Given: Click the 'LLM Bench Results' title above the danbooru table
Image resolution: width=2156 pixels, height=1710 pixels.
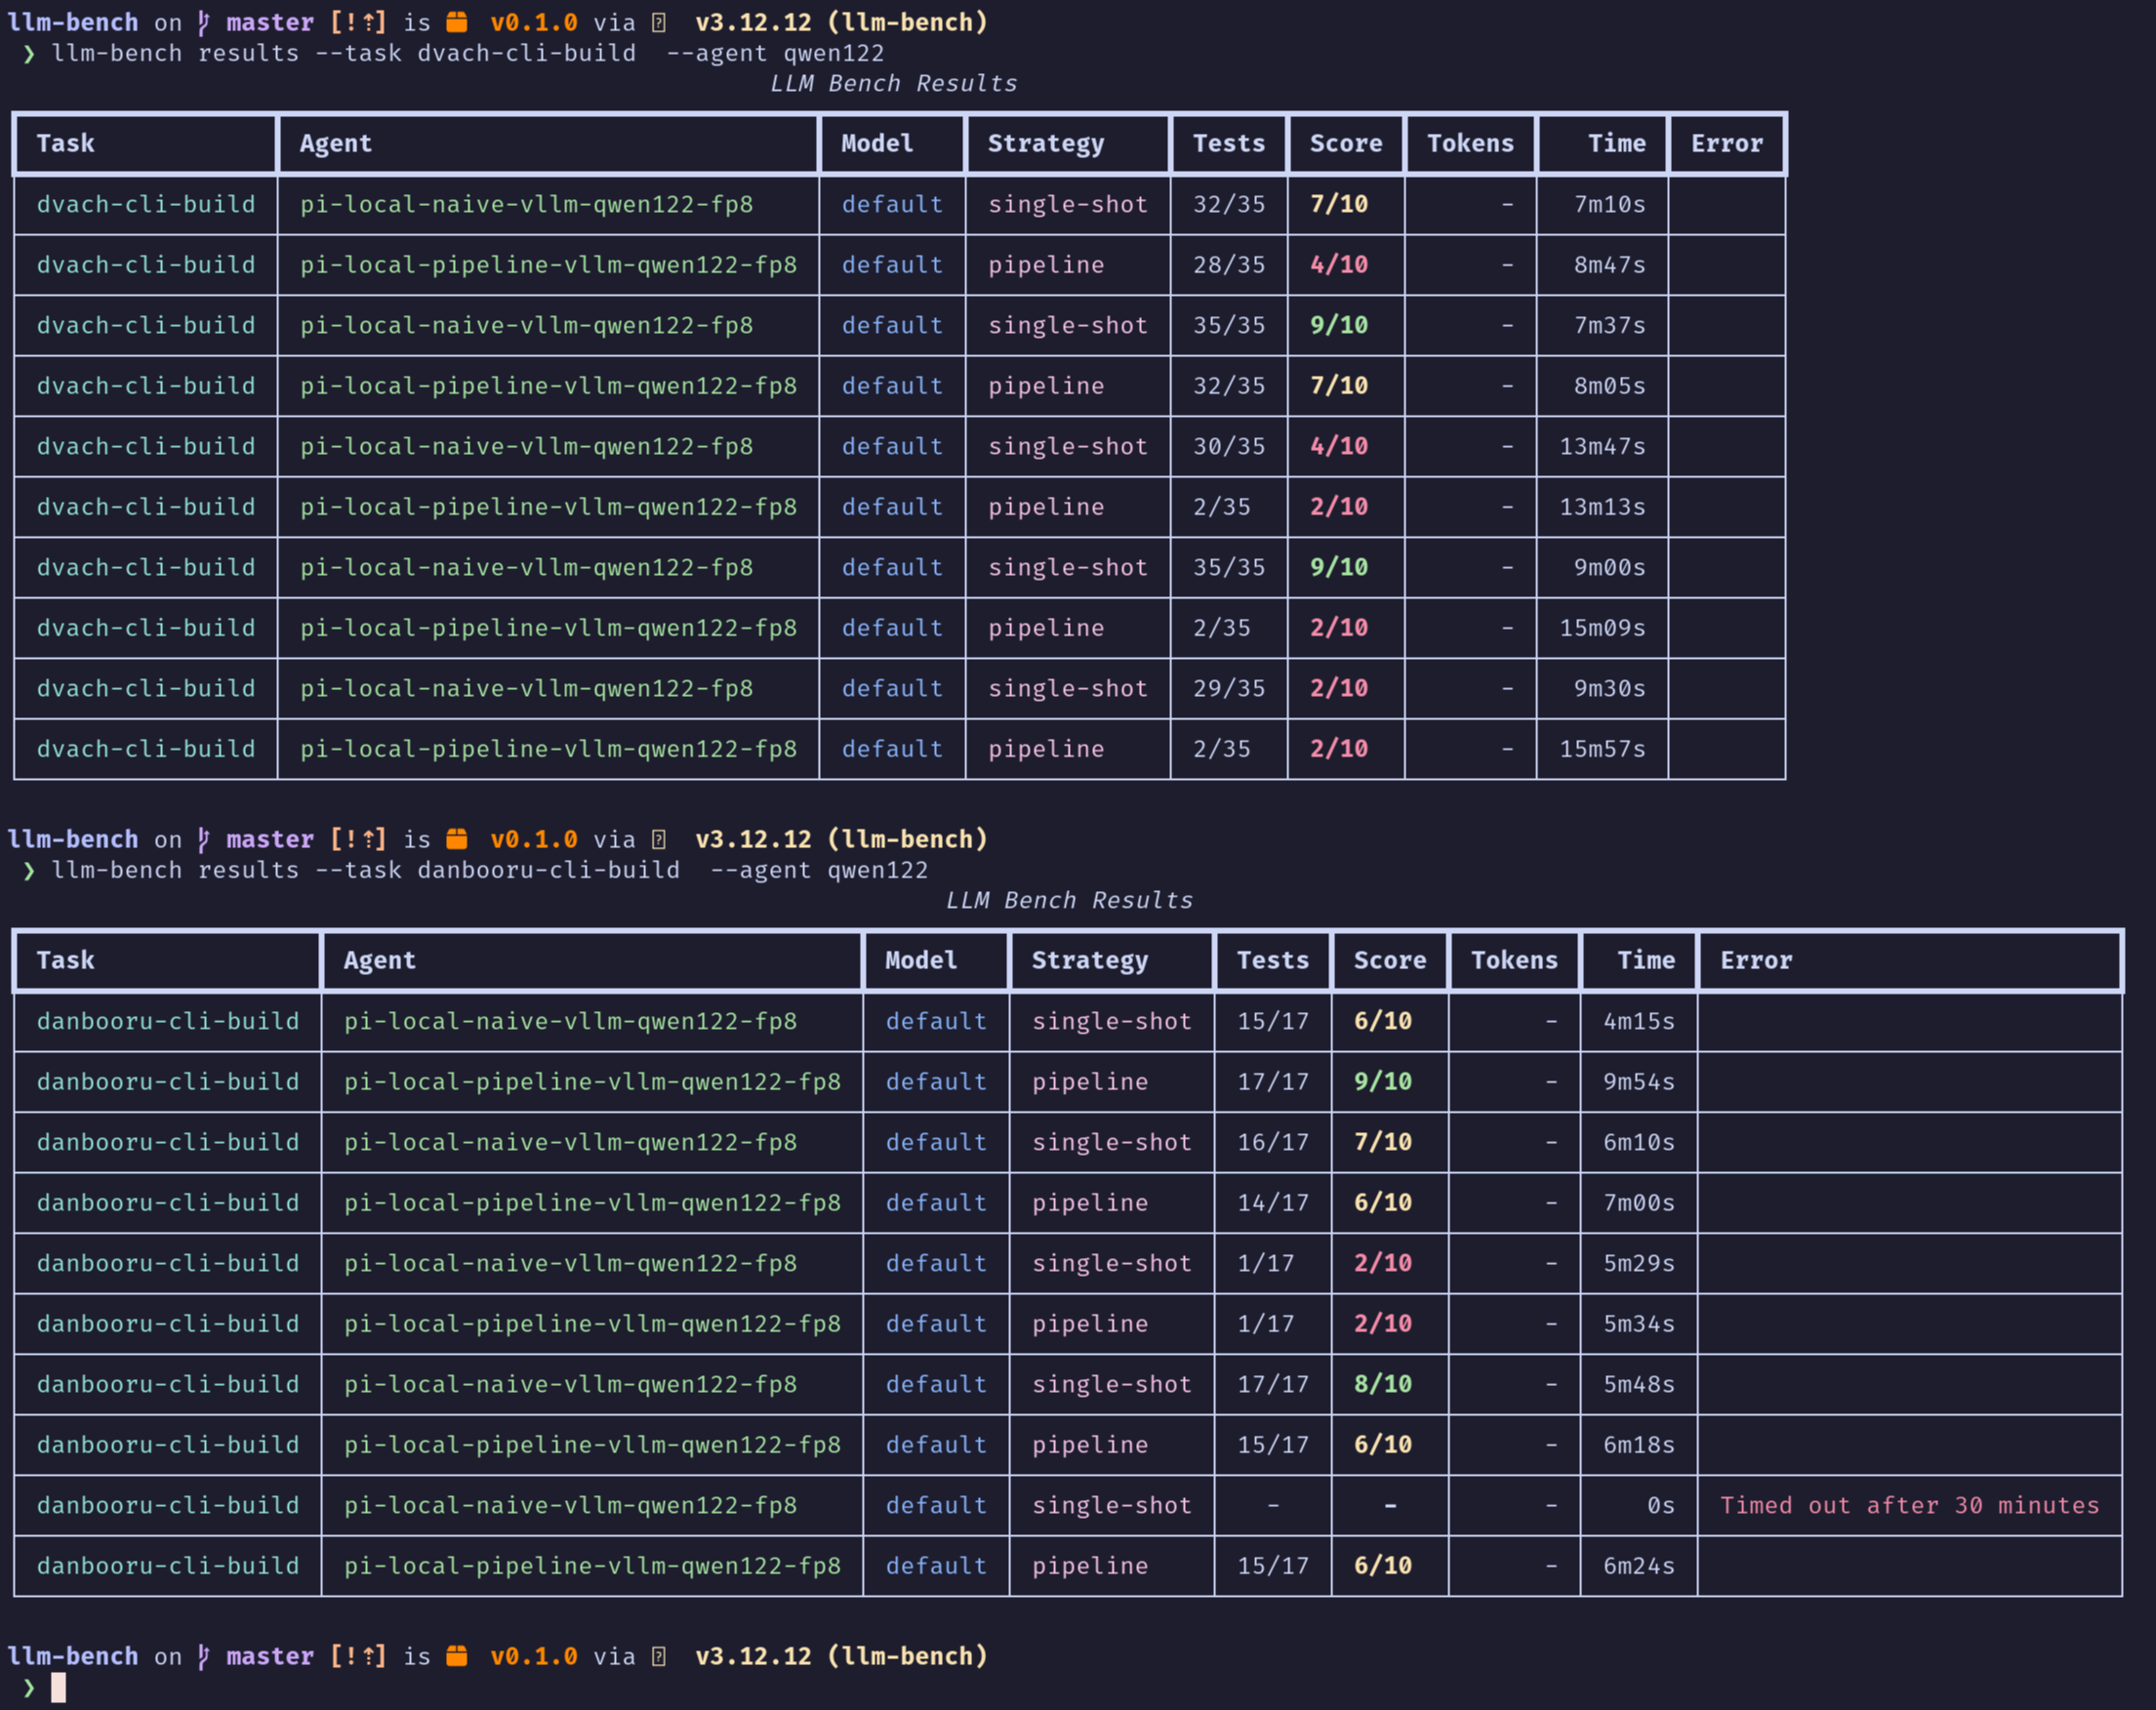Looking at the screenshot, I should pos(1070,900).
